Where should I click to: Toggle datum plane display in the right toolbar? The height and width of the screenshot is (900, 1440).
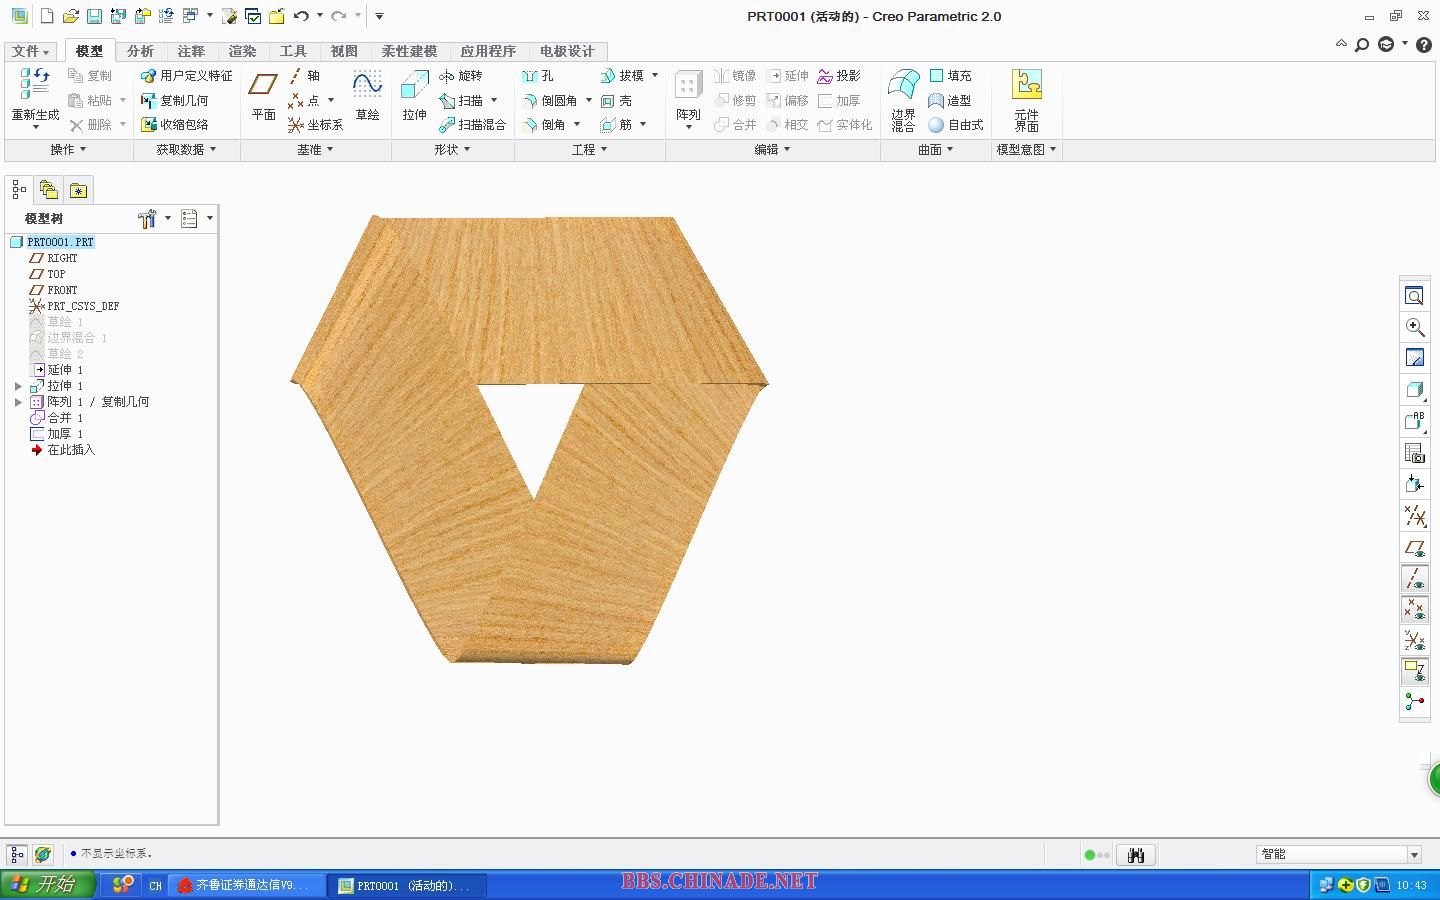tap(1414, 548)
